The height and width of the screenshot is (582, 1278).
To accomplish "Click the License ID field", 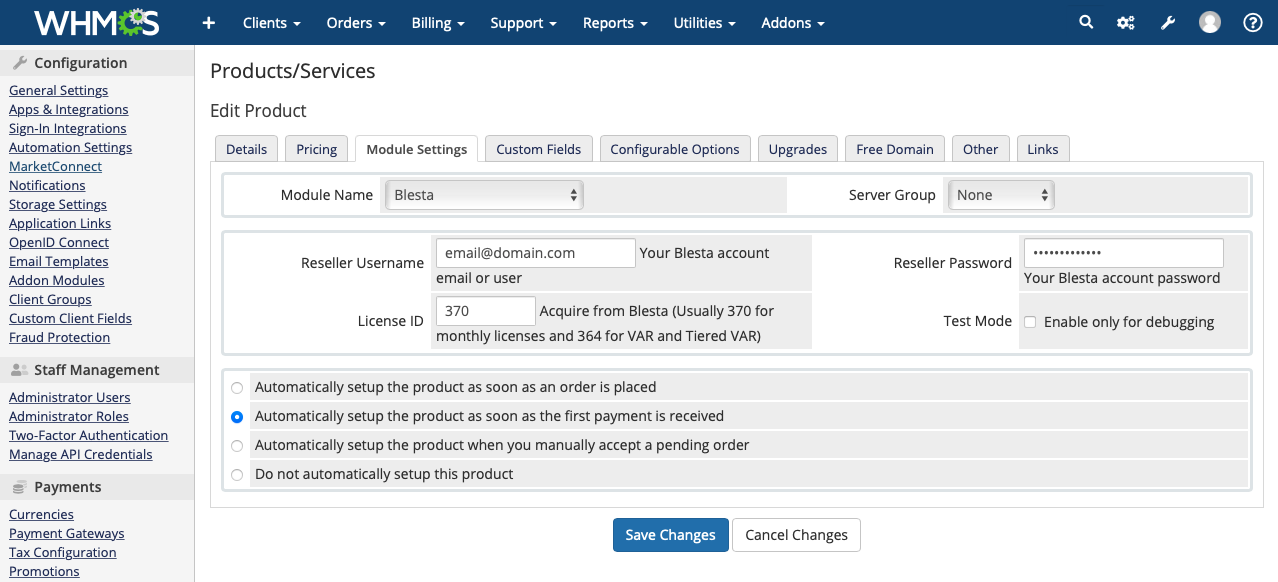I will point(486,311).
